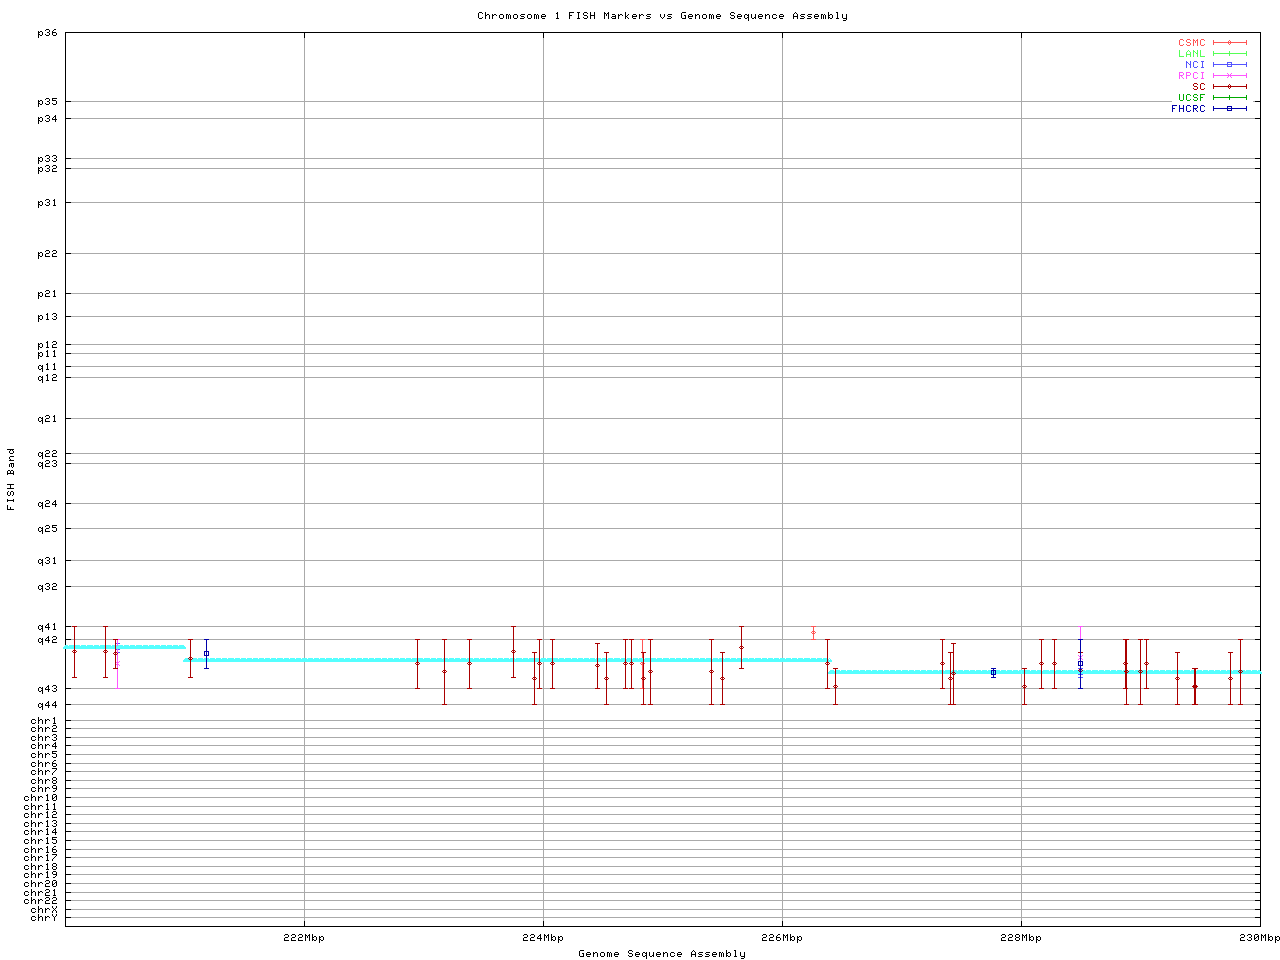Viewport: 1280px width, 960px height.
Task: Click the blue square marker just before 228Mbp
Action: click(993, 673)
